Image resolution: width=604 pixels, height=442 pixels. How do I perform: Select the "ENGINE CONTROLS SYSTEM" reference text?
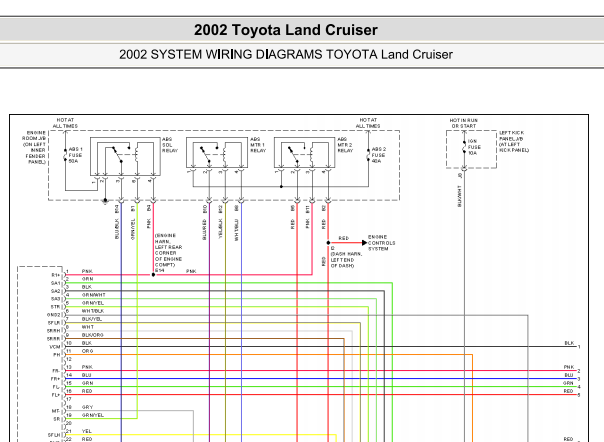pyautogui.click(x=381, y=243)
